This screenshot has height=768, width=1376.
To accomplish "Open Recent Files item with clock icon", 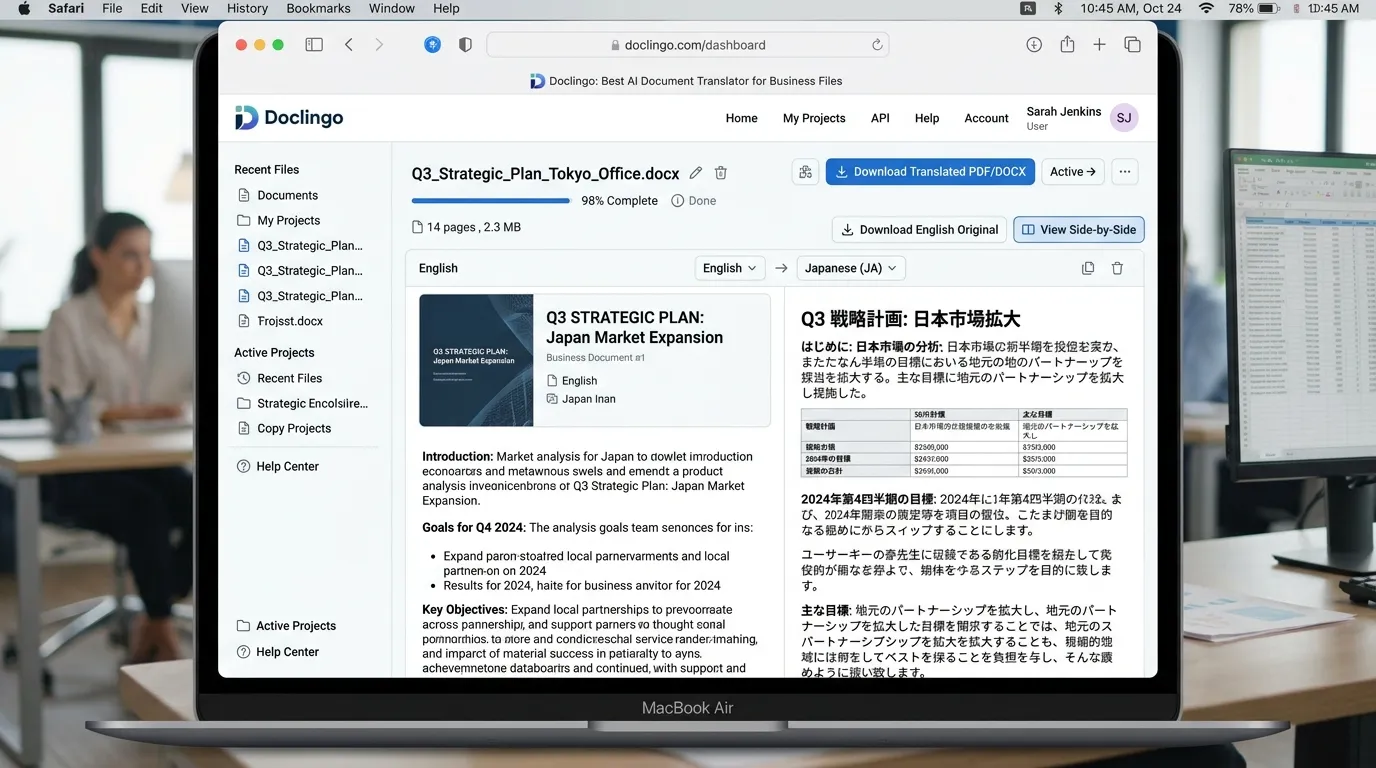I will point(279,379).
